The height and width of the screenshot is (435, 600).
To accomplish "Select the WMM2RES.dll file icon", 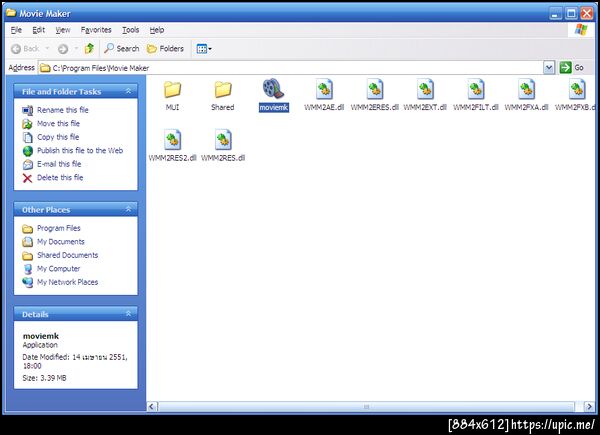I will (223, 140).
